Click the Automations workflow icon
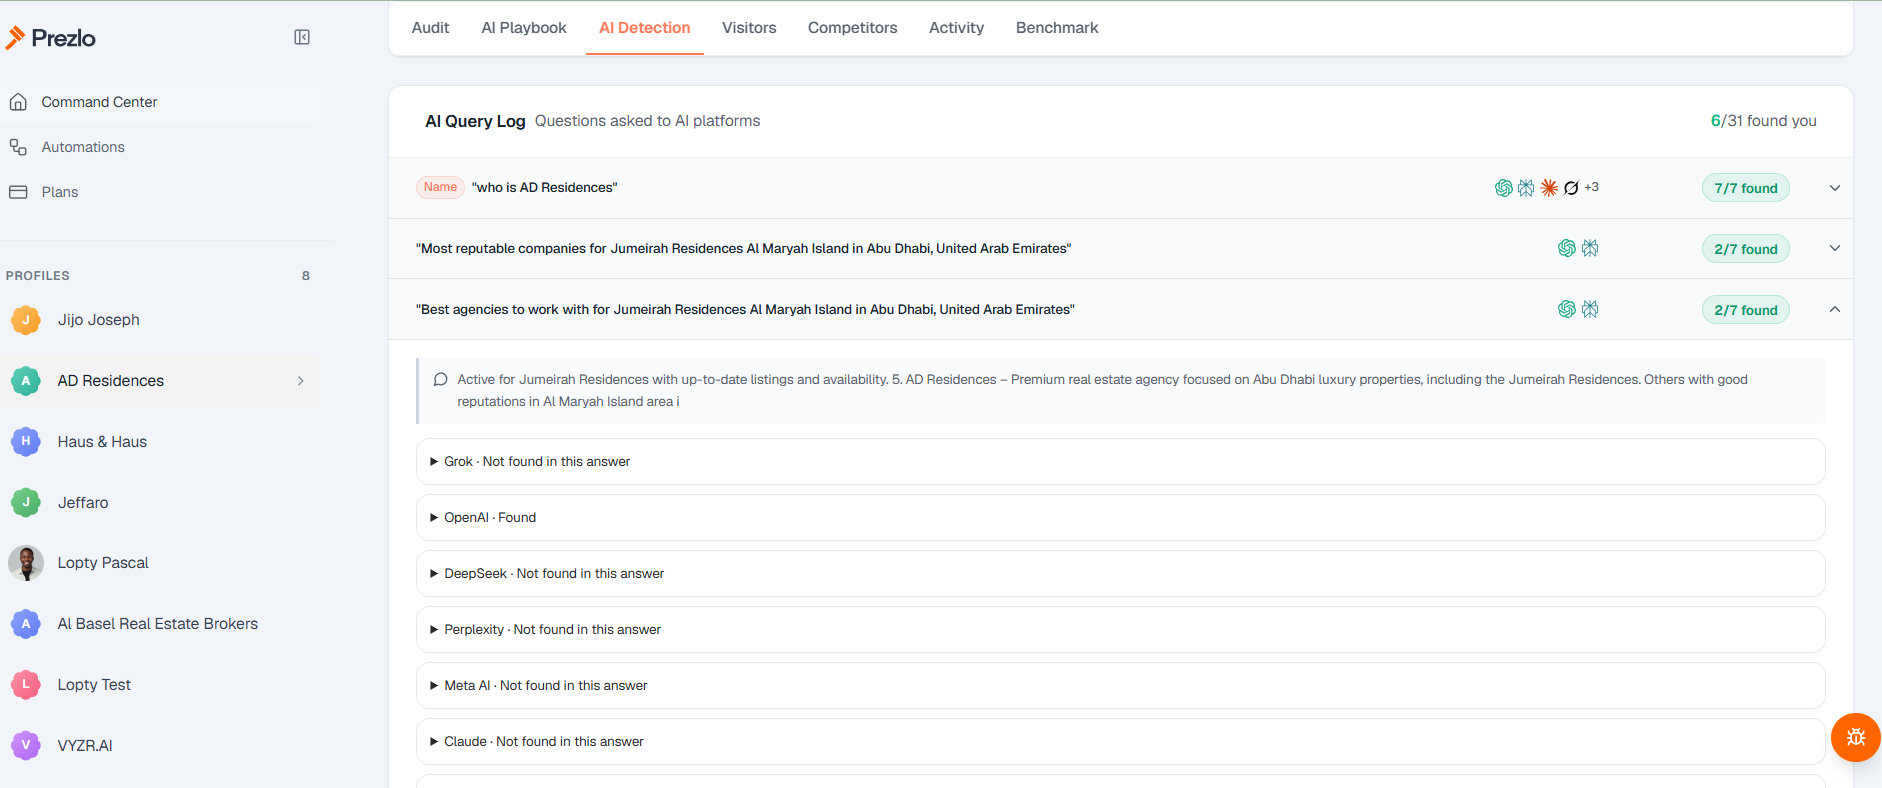 (x=18, y=147)
